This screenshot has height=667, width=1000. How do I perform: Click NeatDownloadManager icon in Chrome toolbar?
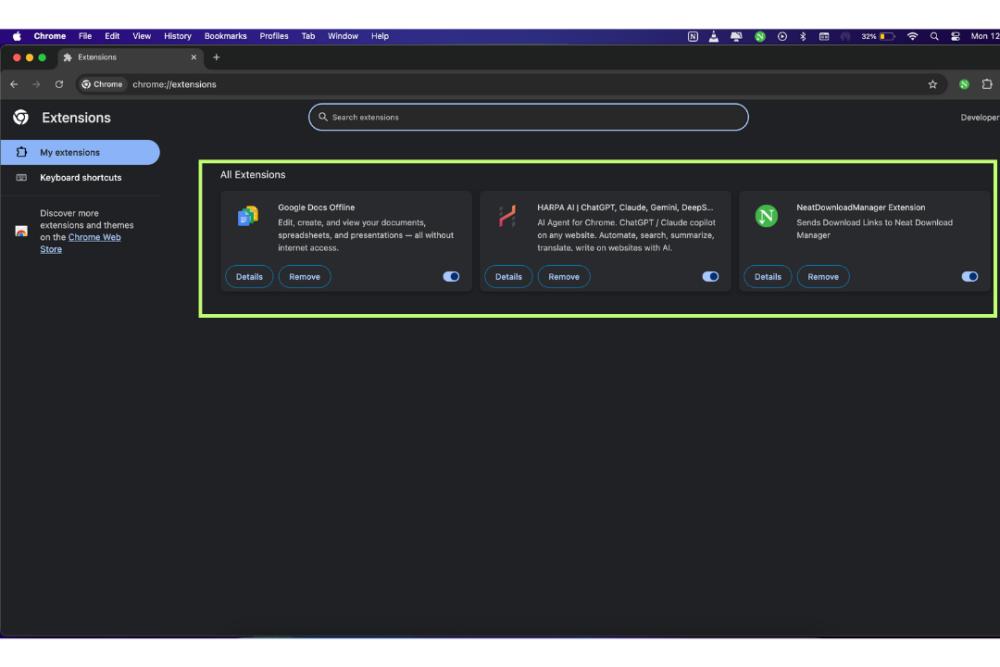coord(964,84)
